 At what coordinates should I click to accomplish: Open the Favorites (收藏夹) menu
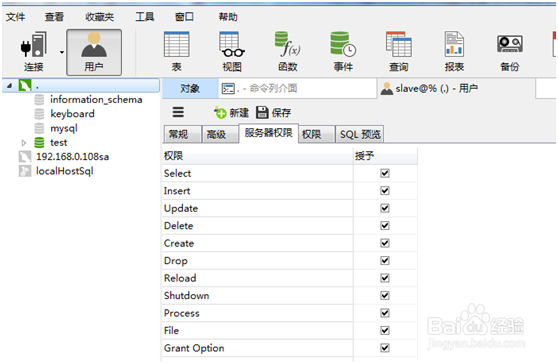(99, 17)
